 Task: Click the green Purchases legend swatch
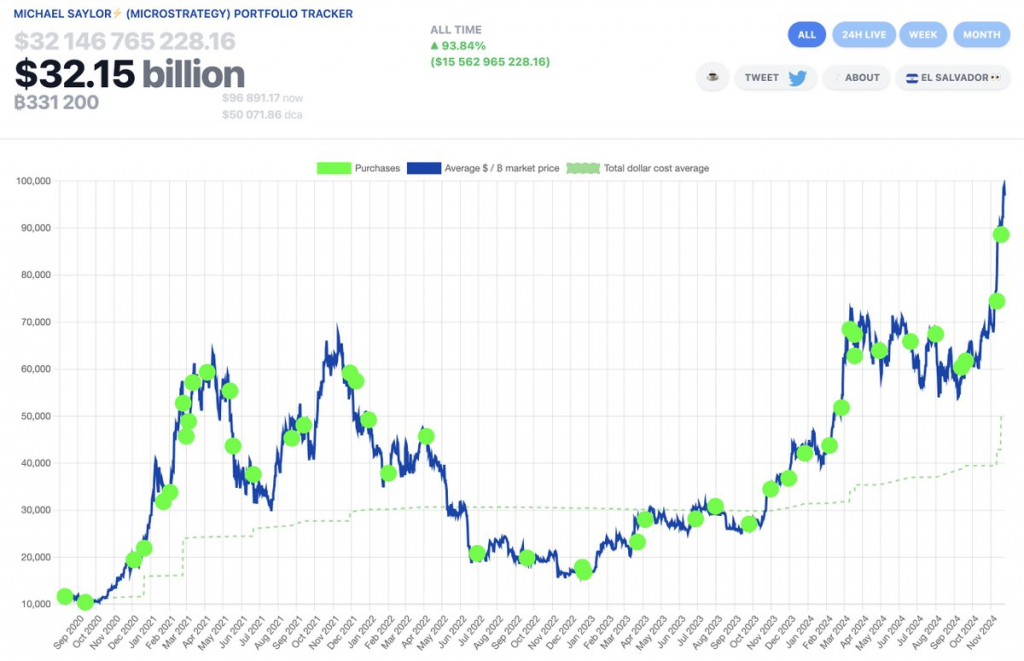pyautogui.click(x=332, y=168)
